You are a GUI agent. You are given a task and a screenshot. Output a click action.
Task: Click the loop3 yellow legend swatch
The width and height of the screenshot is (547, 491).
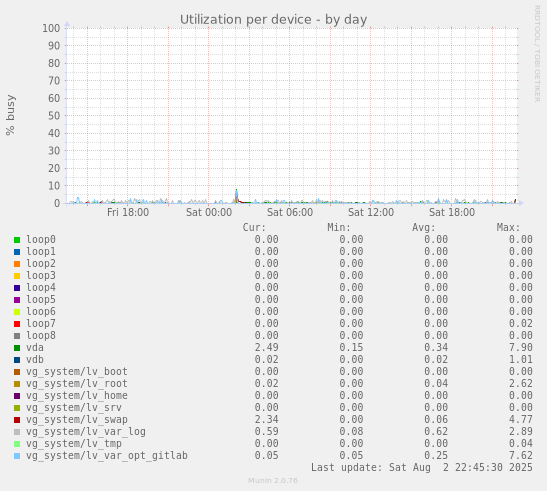coord(17,276)
